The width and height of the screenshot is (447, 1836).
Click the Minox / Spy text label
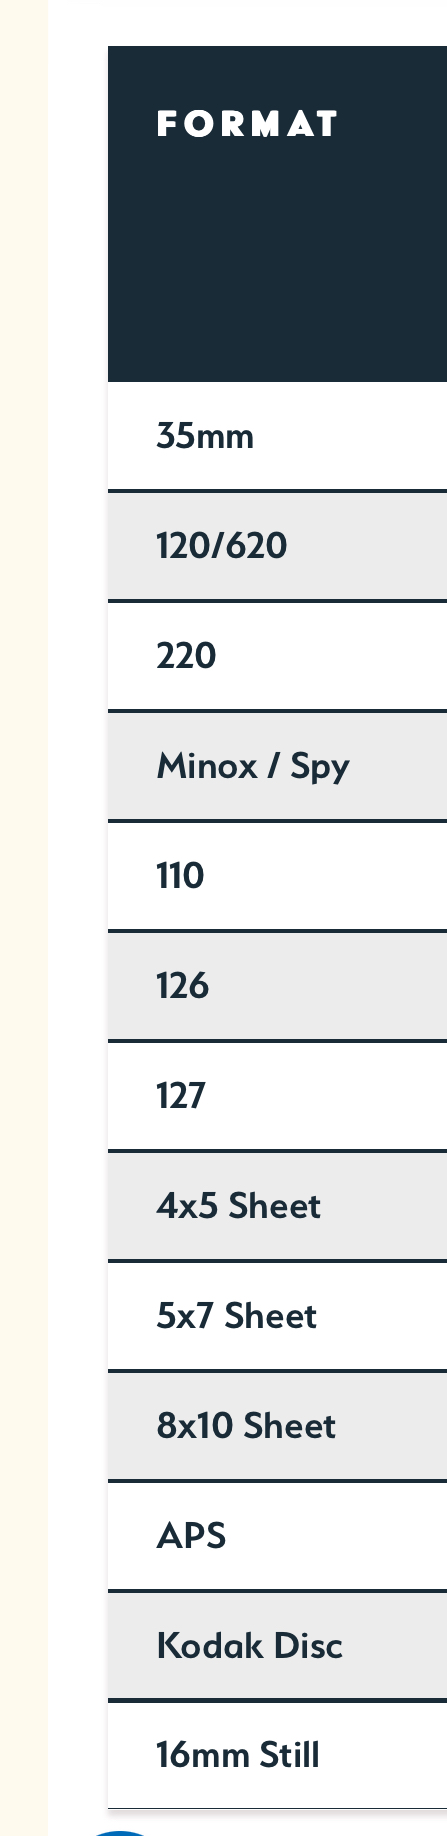[x=253, y=768]
